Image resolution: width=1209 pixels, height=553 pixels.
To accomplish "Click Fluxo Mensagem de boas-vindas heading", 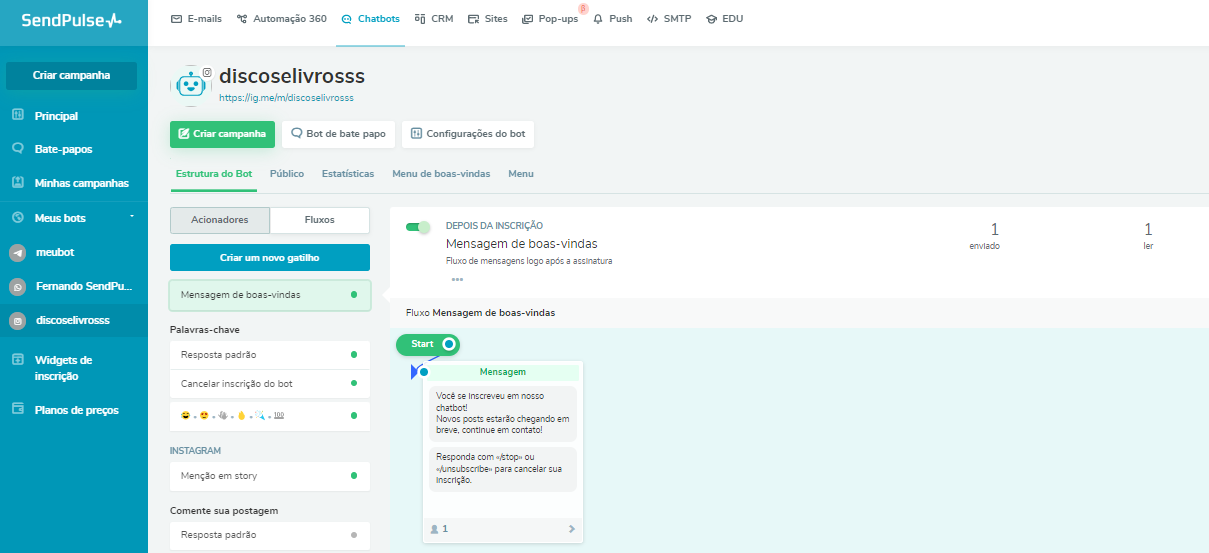I will [x=480, y=313].
